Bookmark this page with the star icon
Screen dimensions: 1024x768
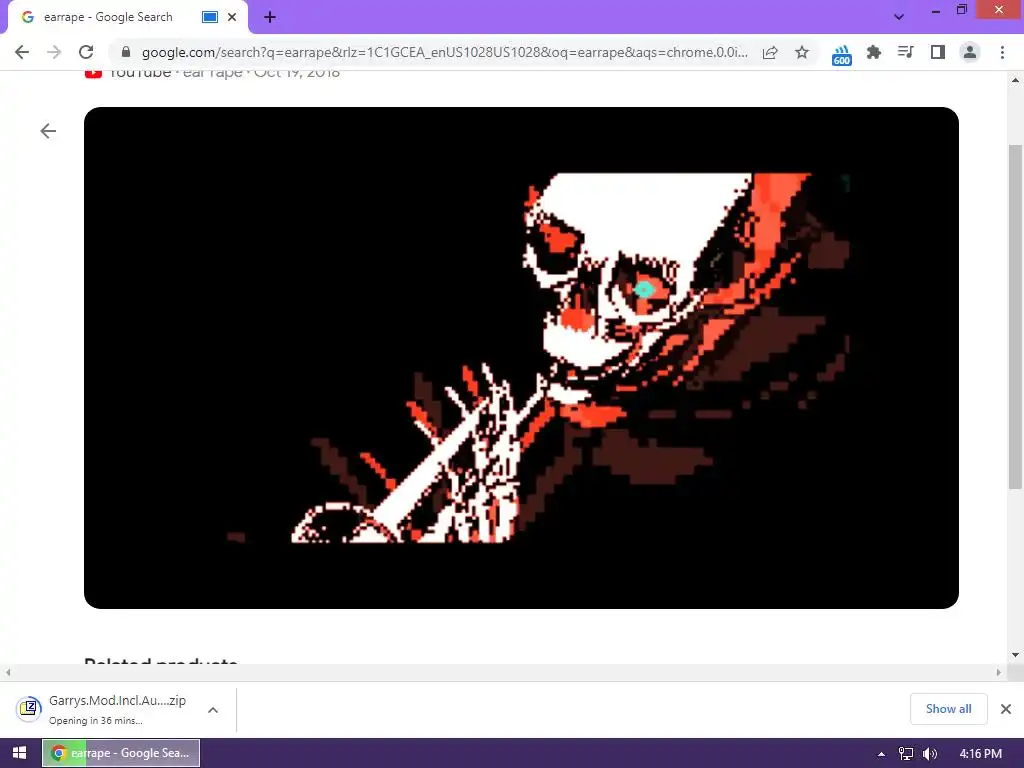point(802,52)
